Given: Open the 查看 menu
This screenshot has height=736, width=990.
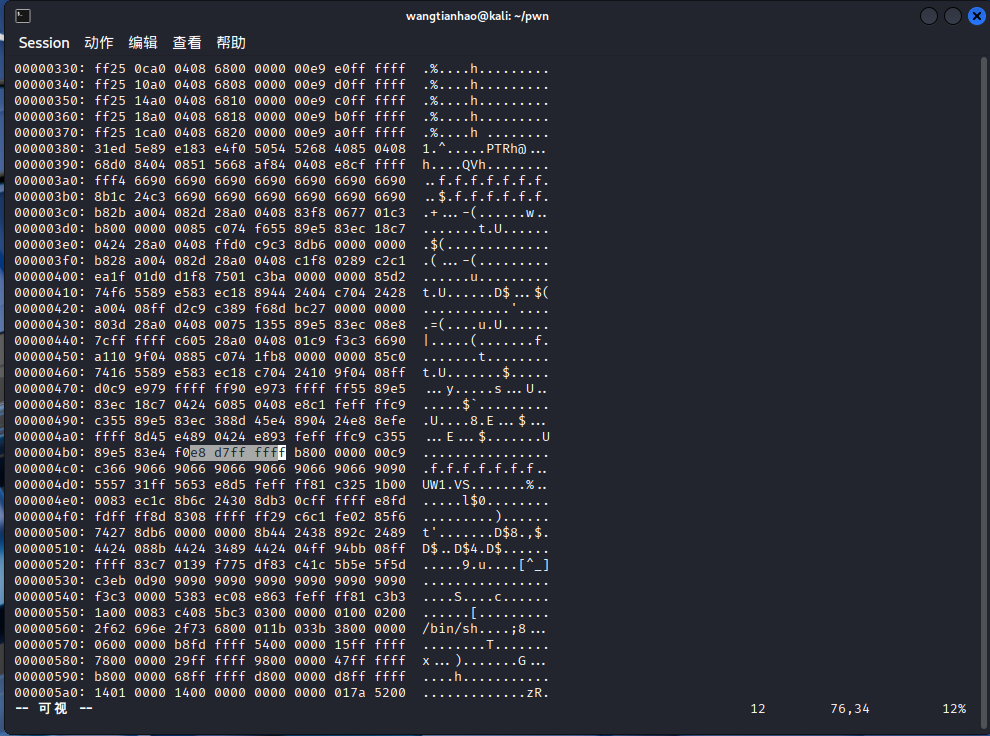Looking at the screenshot, I should tap(187, 43).
